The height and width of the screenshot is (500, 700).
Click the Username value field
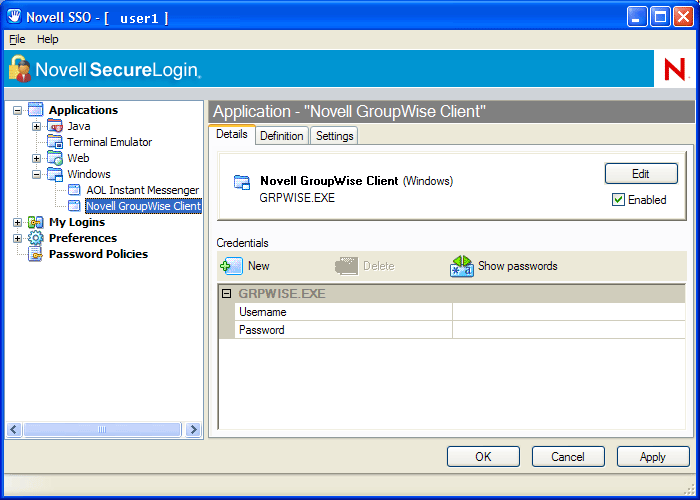click(569, 312)
